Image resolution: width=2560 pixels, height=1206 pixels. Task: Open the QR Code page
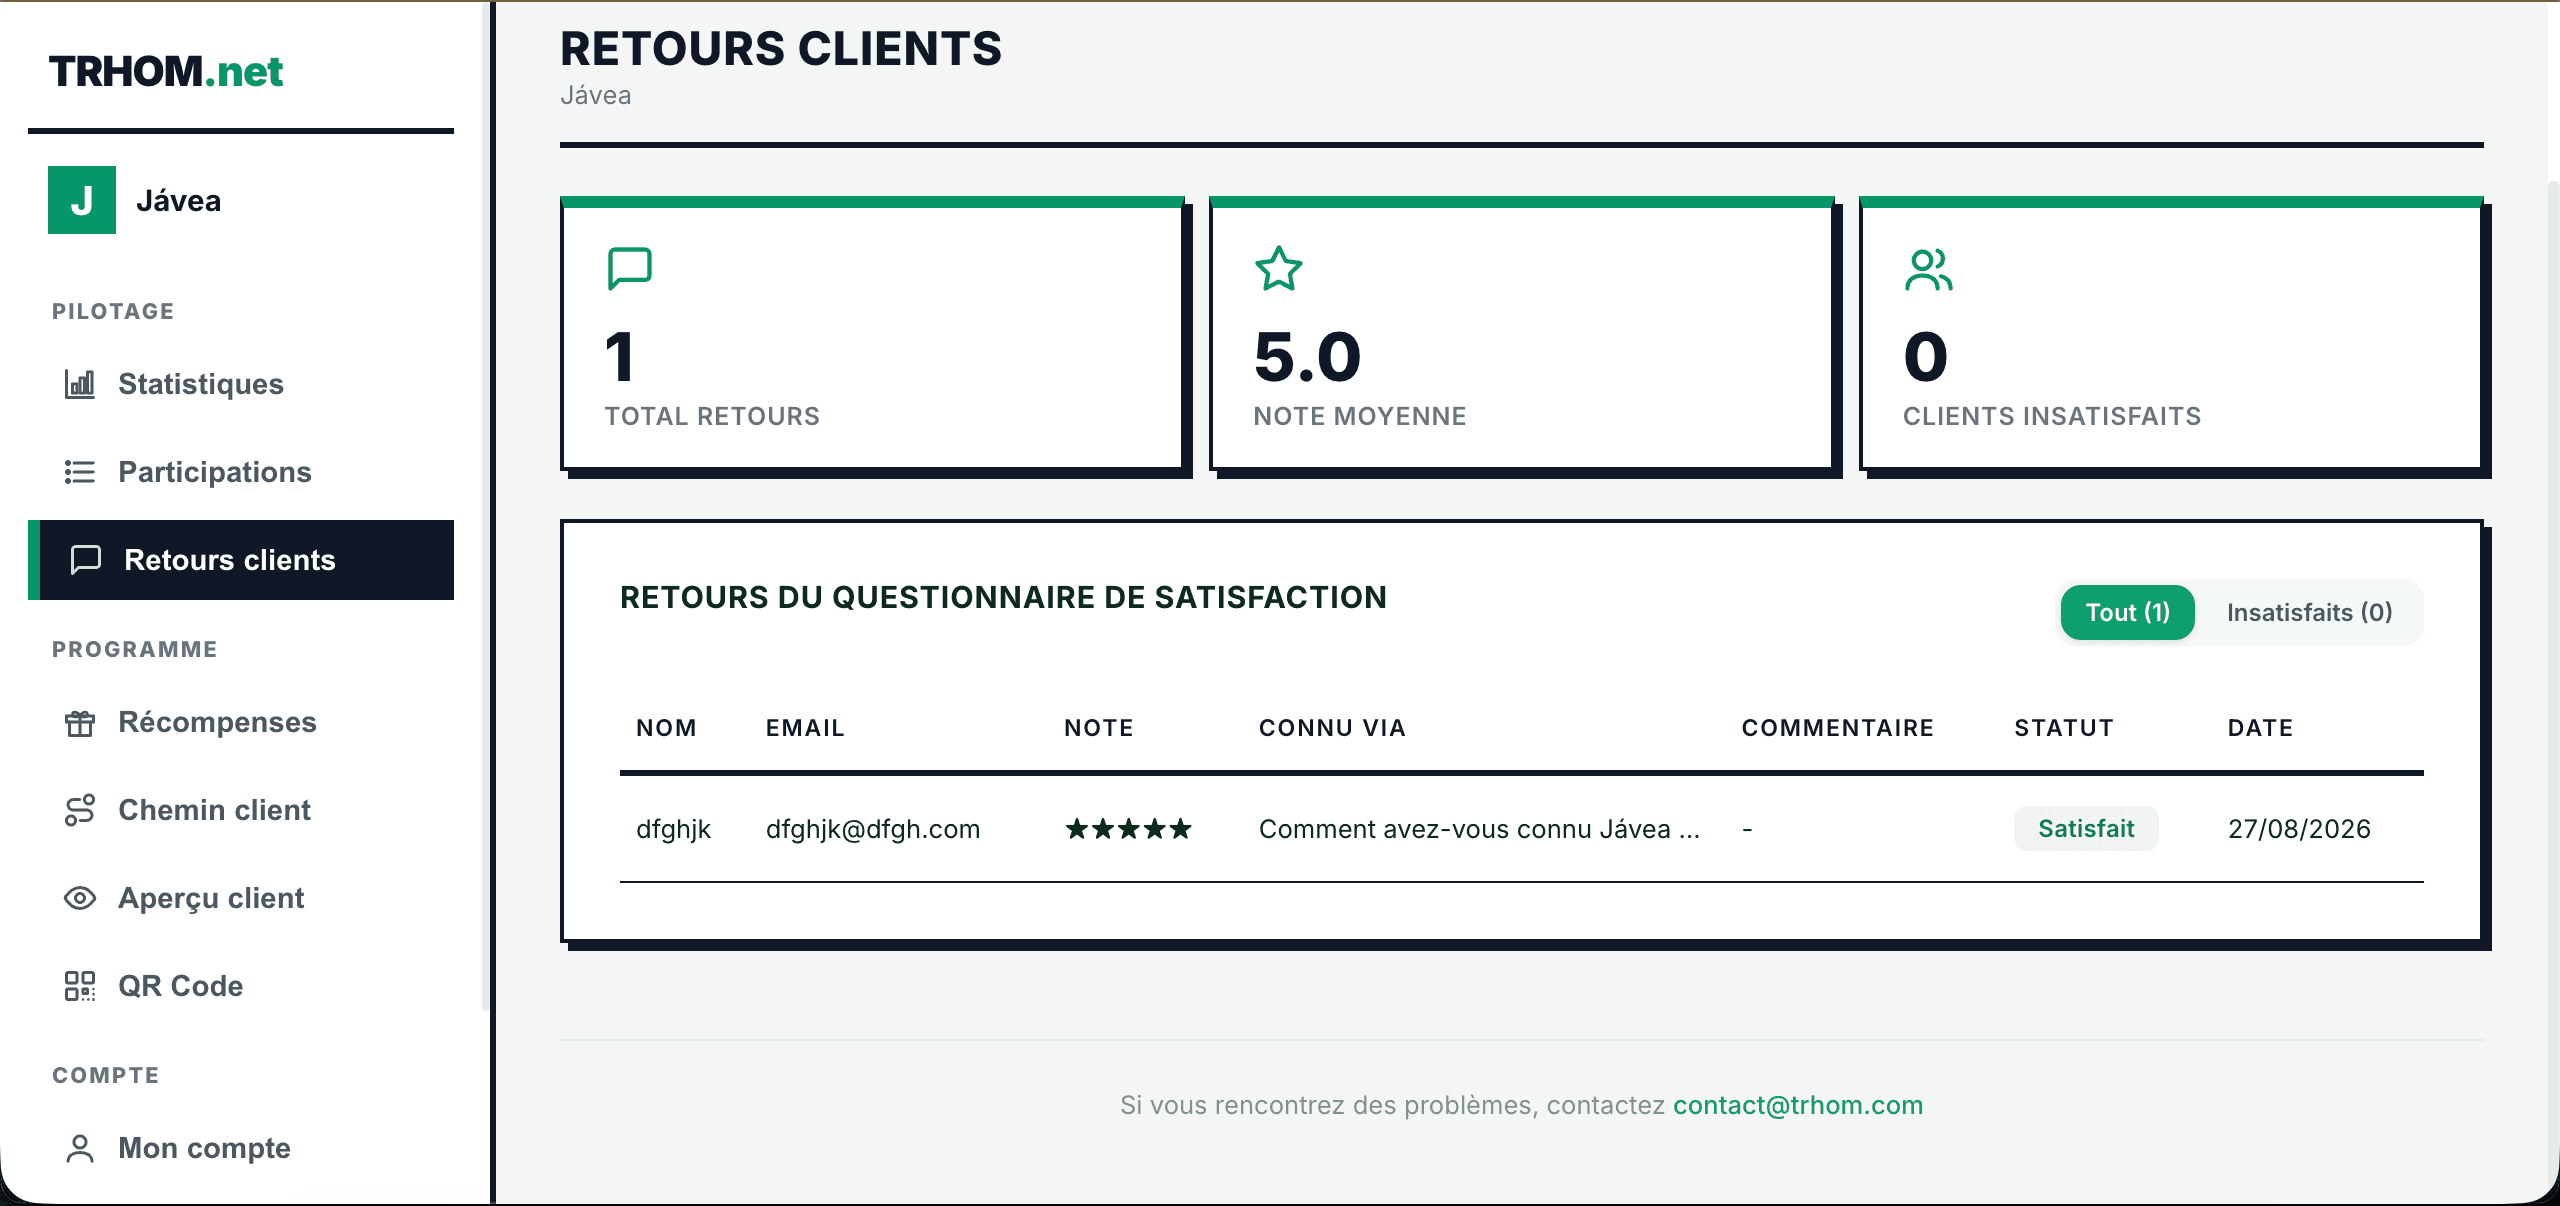point(241,986)
